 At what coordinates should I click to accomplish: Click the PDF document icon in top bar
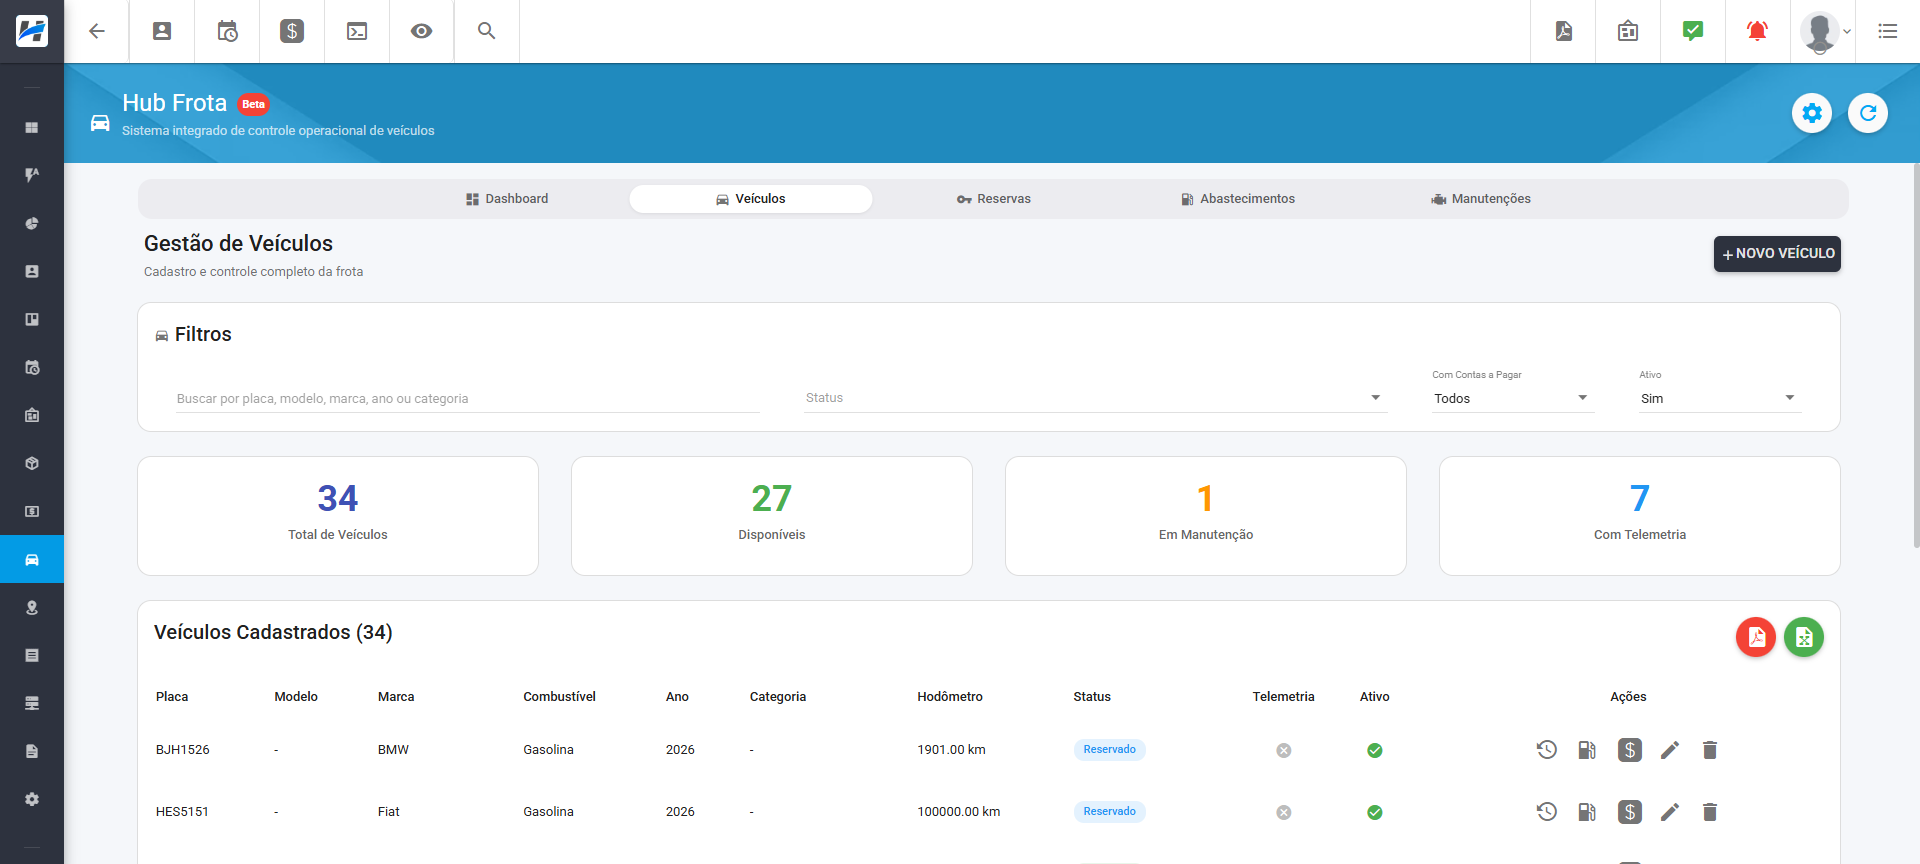[x=1564, y=31]
